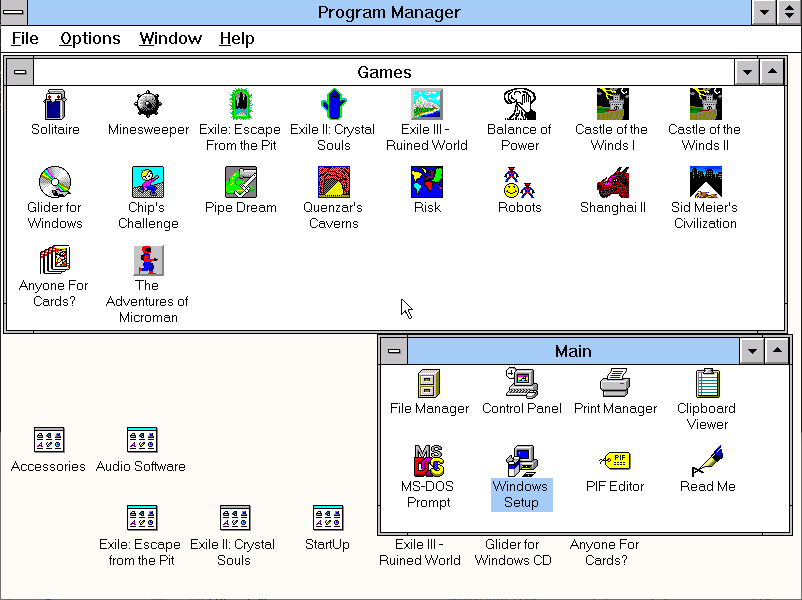Select Chip's Challenge icon

point(148,182)
